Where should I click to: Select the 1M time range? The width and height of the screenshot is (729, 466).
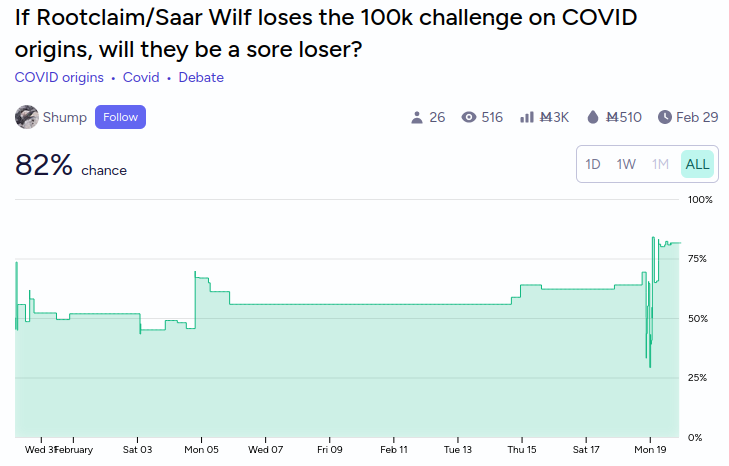(660, 164)
